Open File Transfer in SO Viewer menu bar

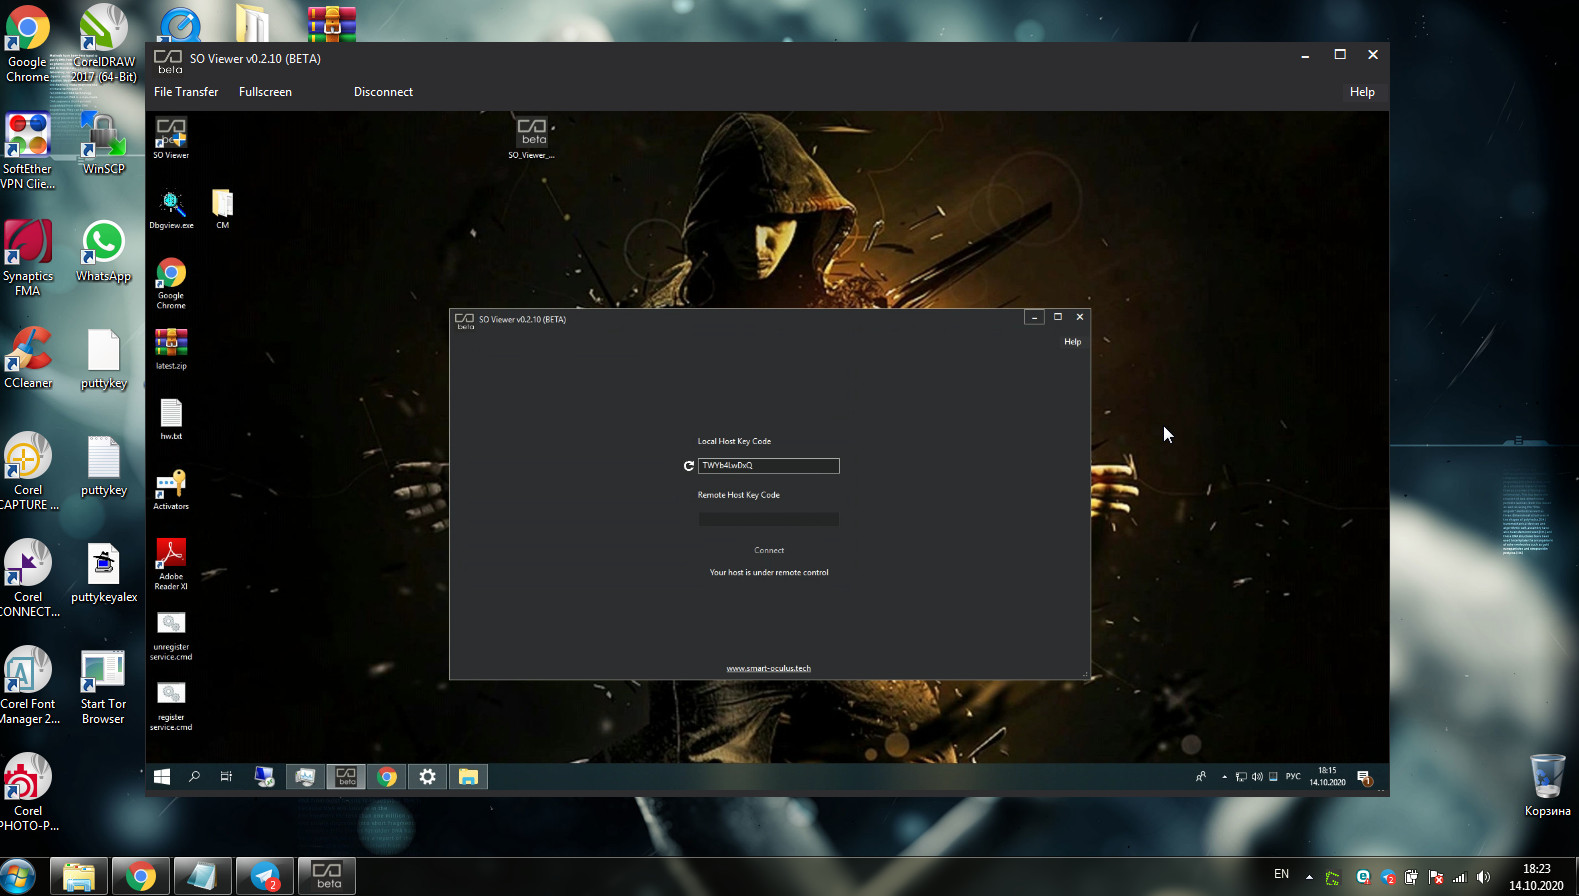(186, 92)
